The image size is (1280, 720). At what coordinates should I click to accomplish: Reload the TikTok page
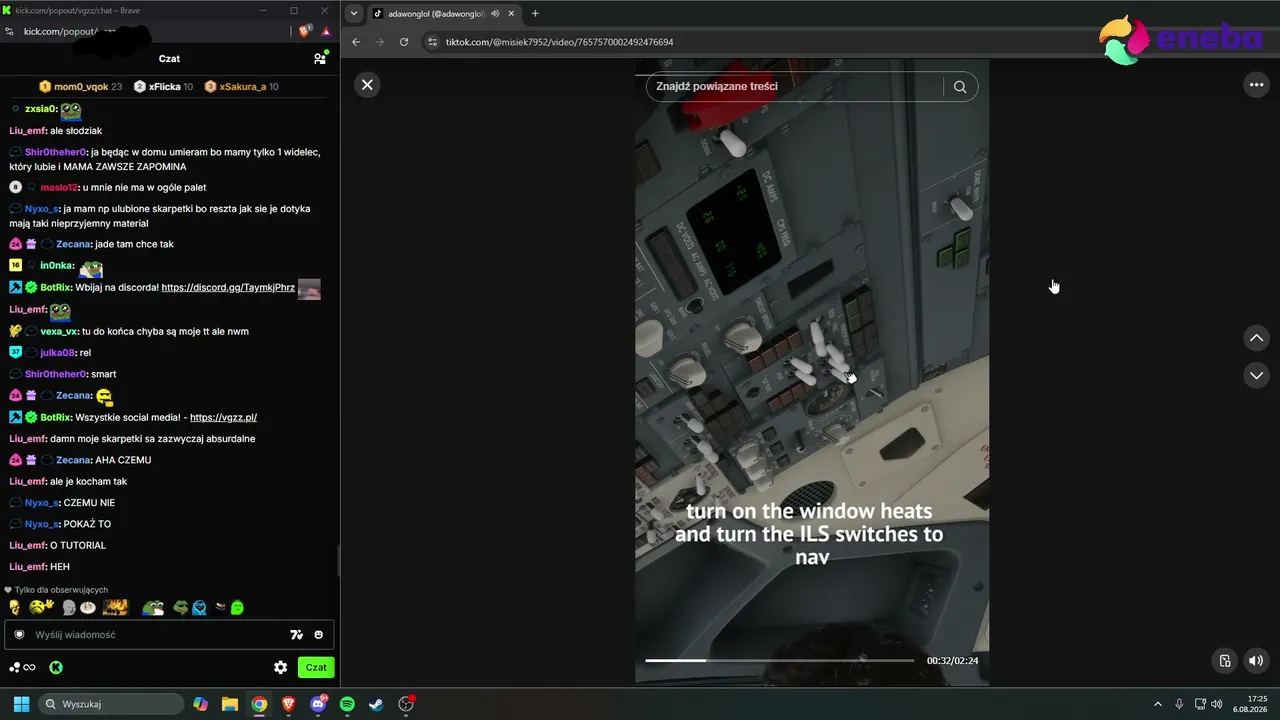coord(404,42)
